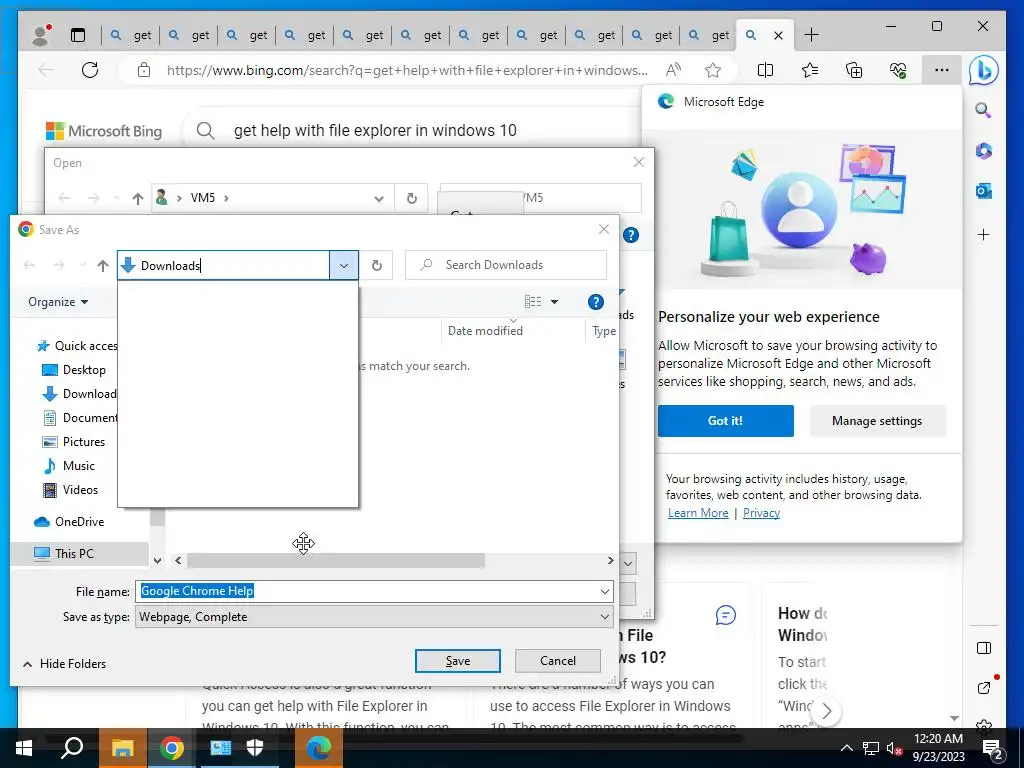Collapse folders with Hide Folders
The height and width of the screenshot is (768, 1024).
(x=64, y=664)
